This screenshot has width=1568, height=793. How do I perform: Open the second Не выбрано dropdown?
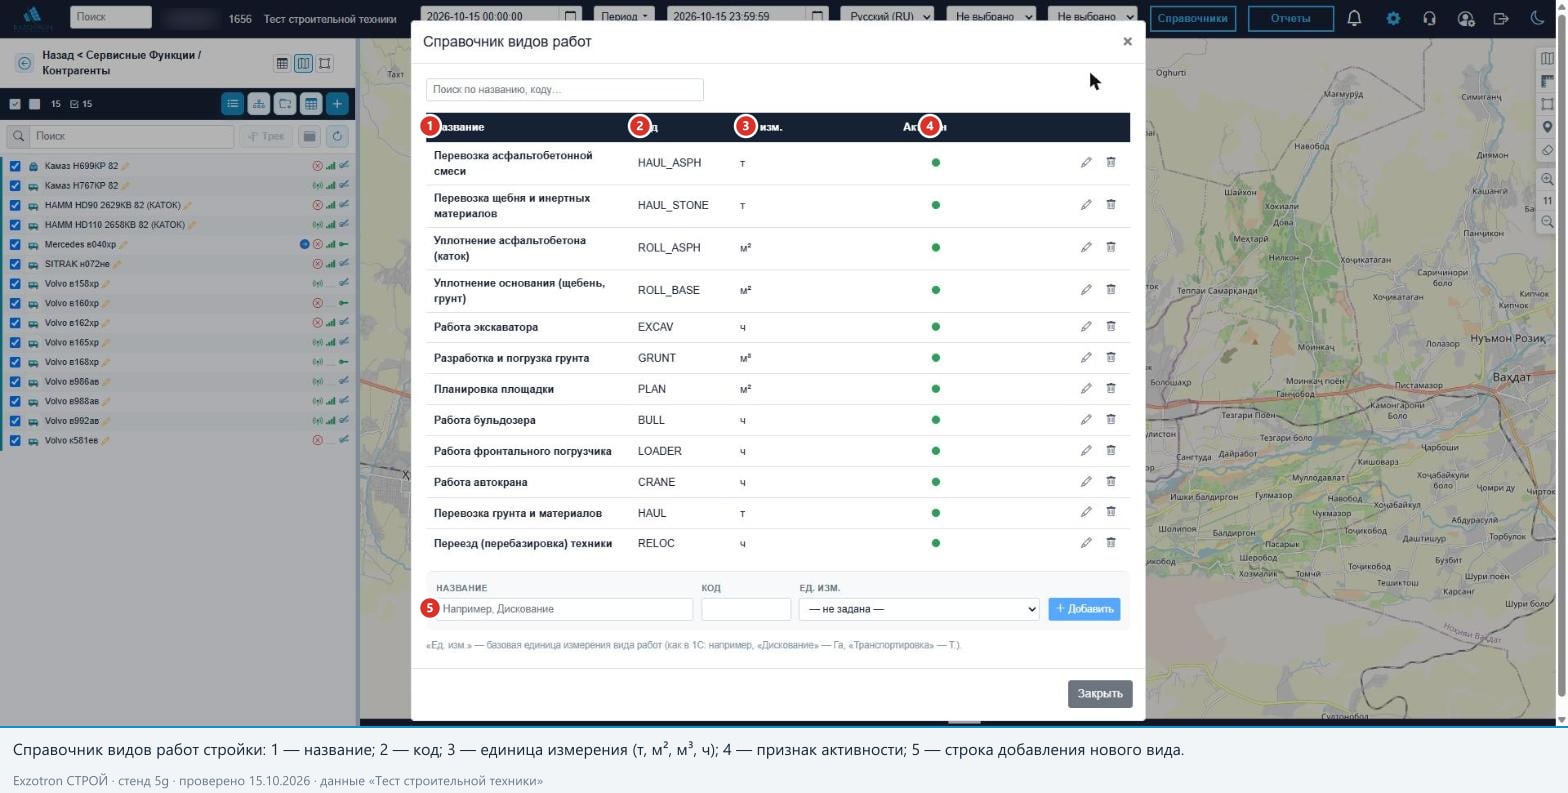tap(1093, 17)
